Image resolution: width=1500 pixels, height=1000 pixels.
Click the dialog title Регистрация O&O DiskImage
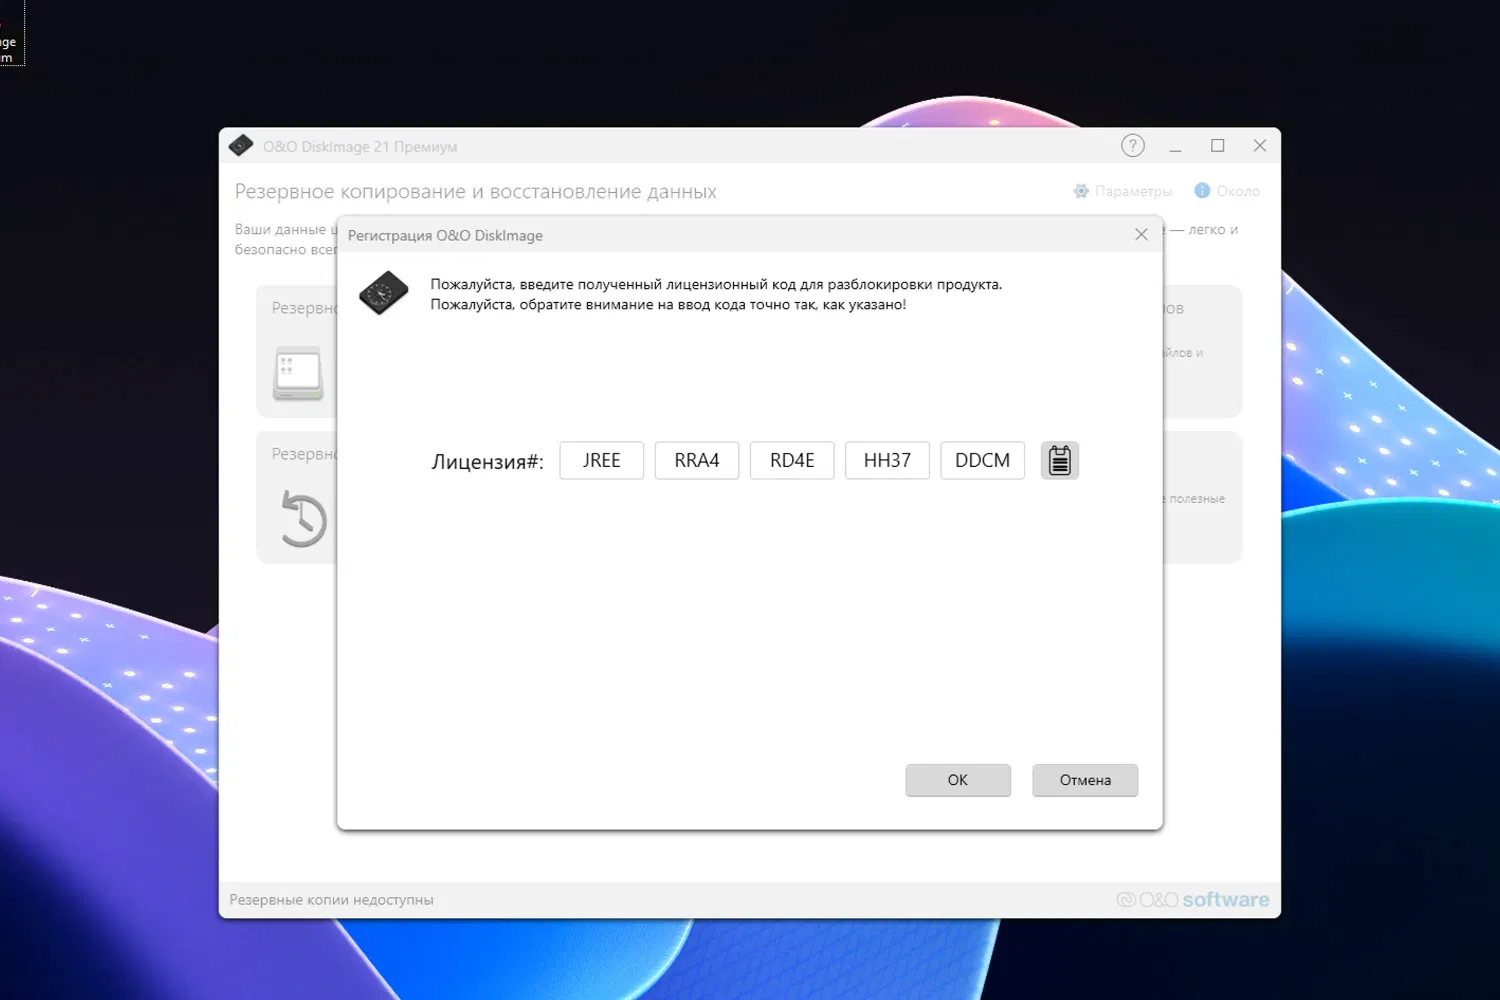[445, 236]
